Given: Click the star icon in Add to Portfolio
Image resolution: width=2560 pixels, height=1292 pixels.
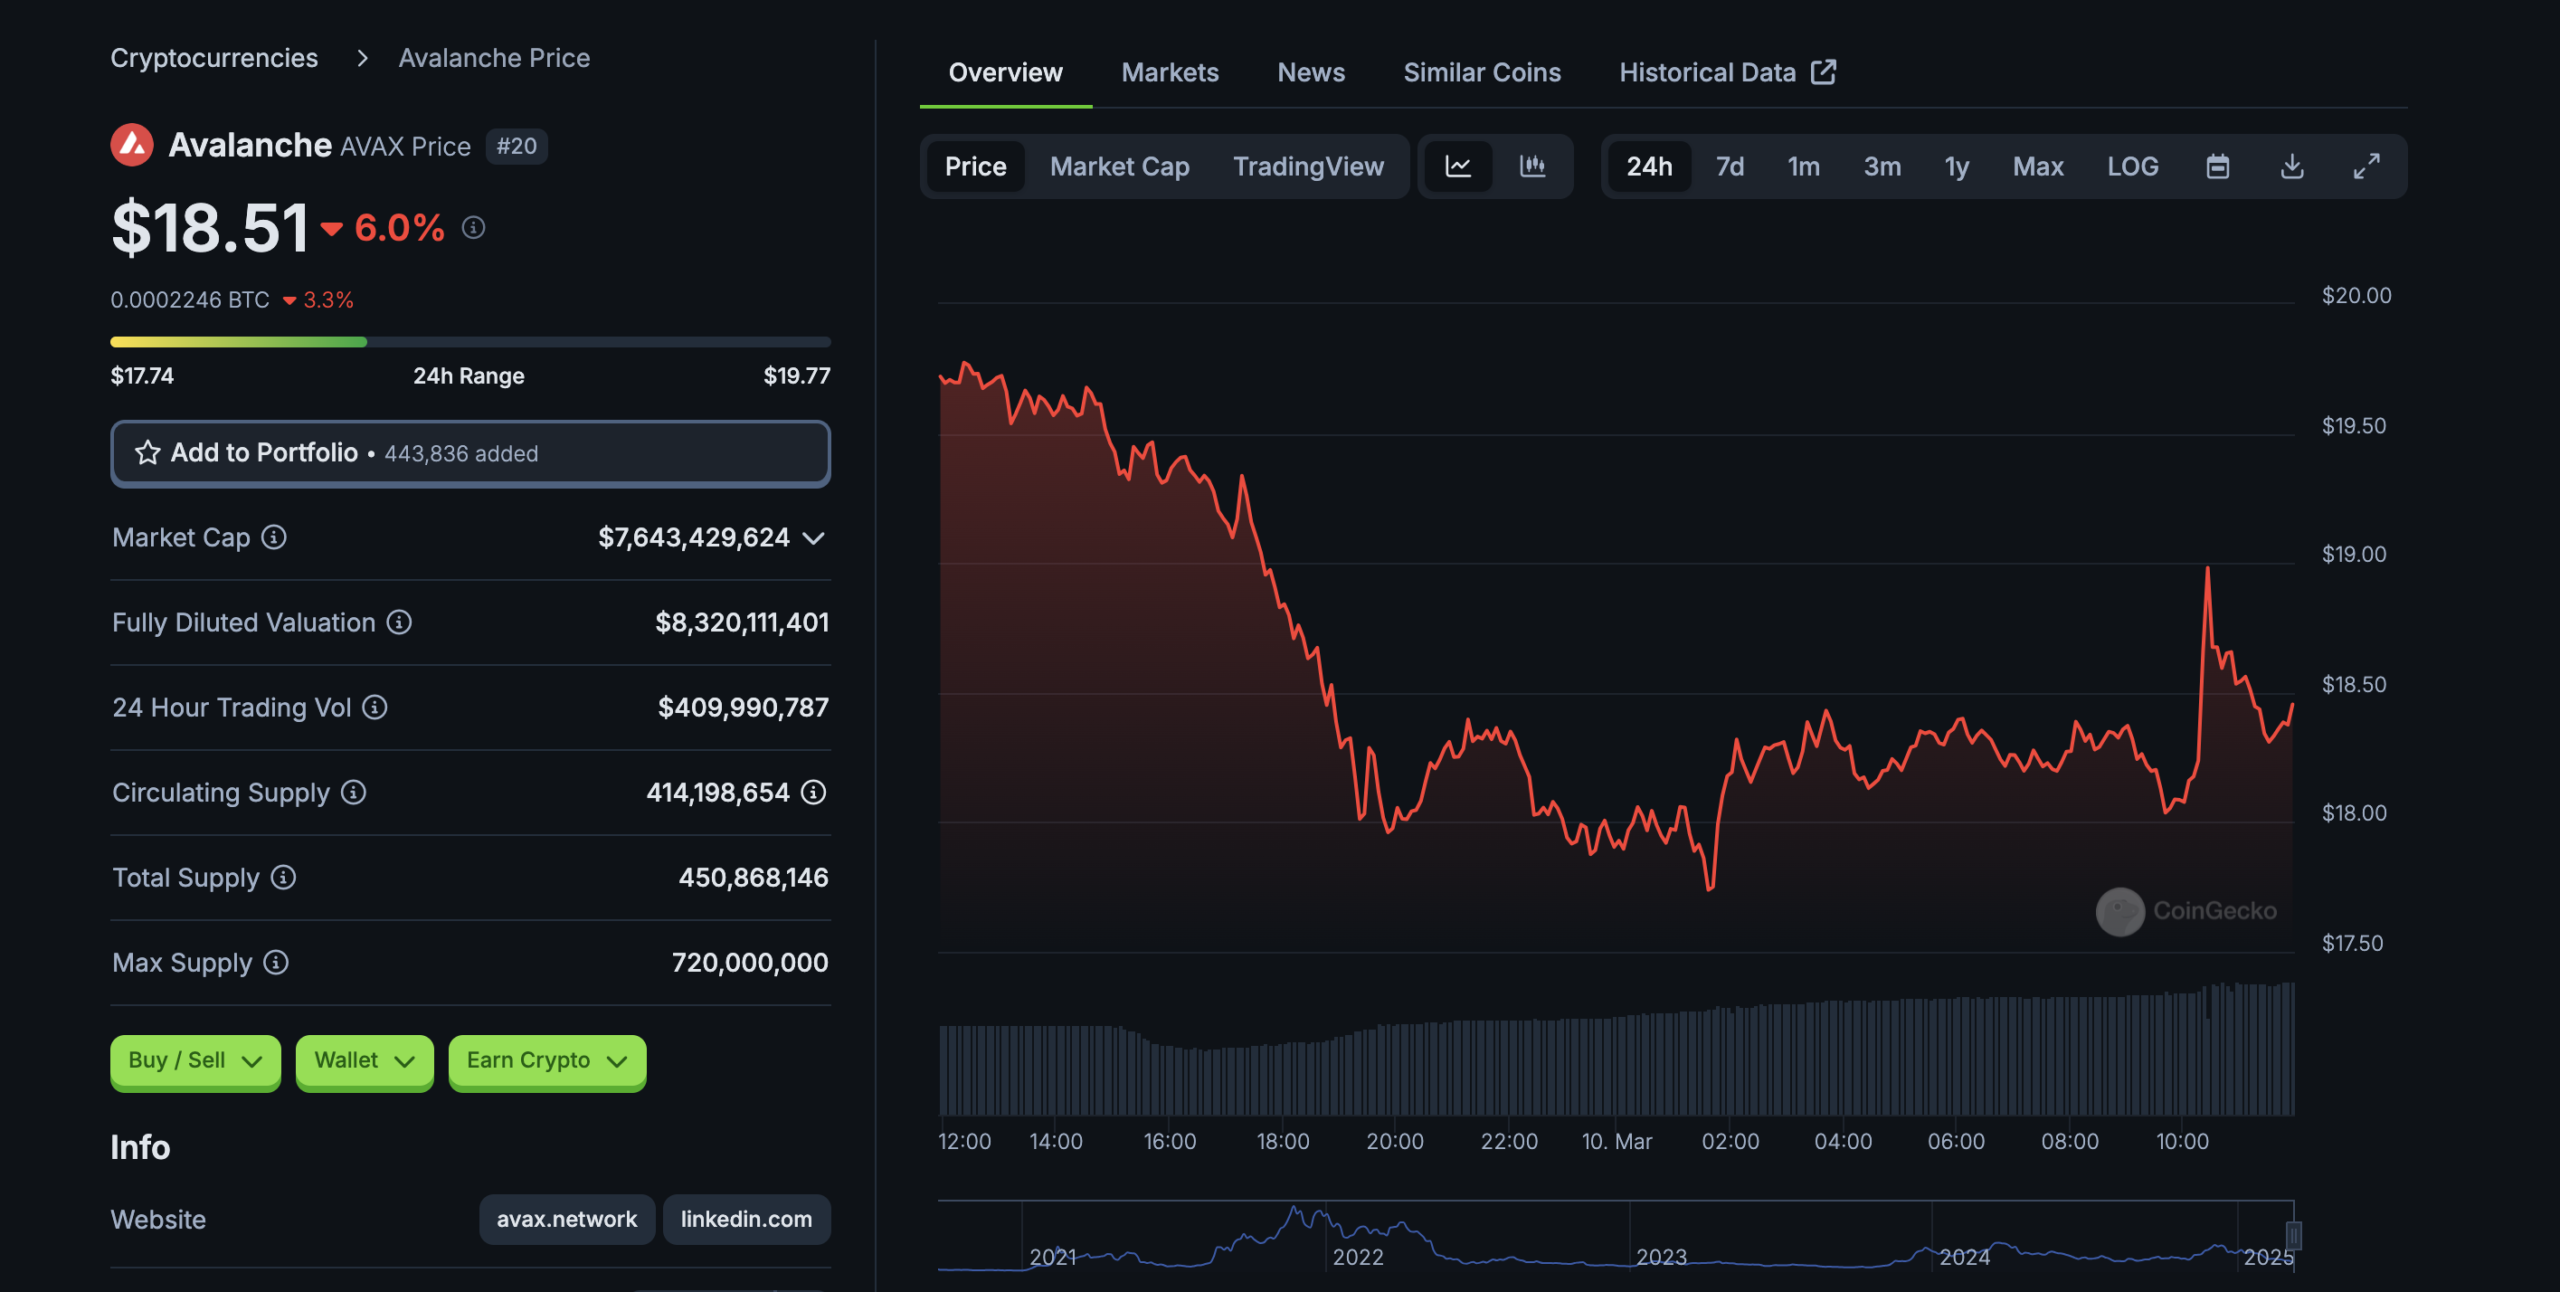Looking at the screenshot, I should pyautogui.click(x=148, y=453).
